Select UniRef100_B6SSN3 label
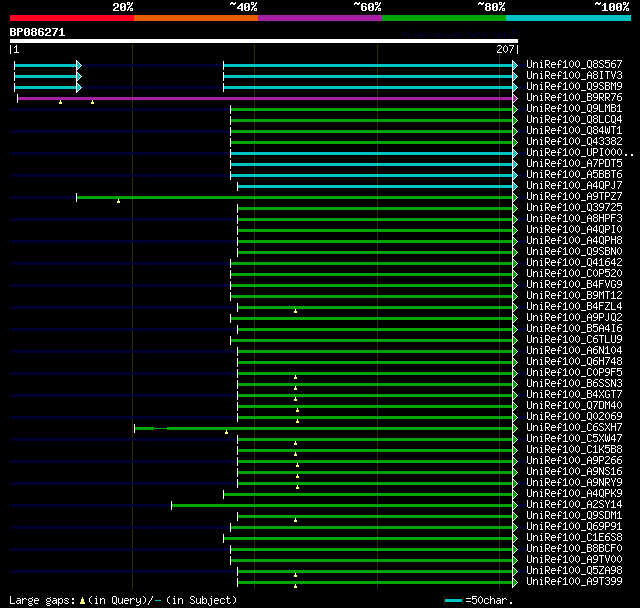This screenshot has width=640, height=608. pos(574,384)
